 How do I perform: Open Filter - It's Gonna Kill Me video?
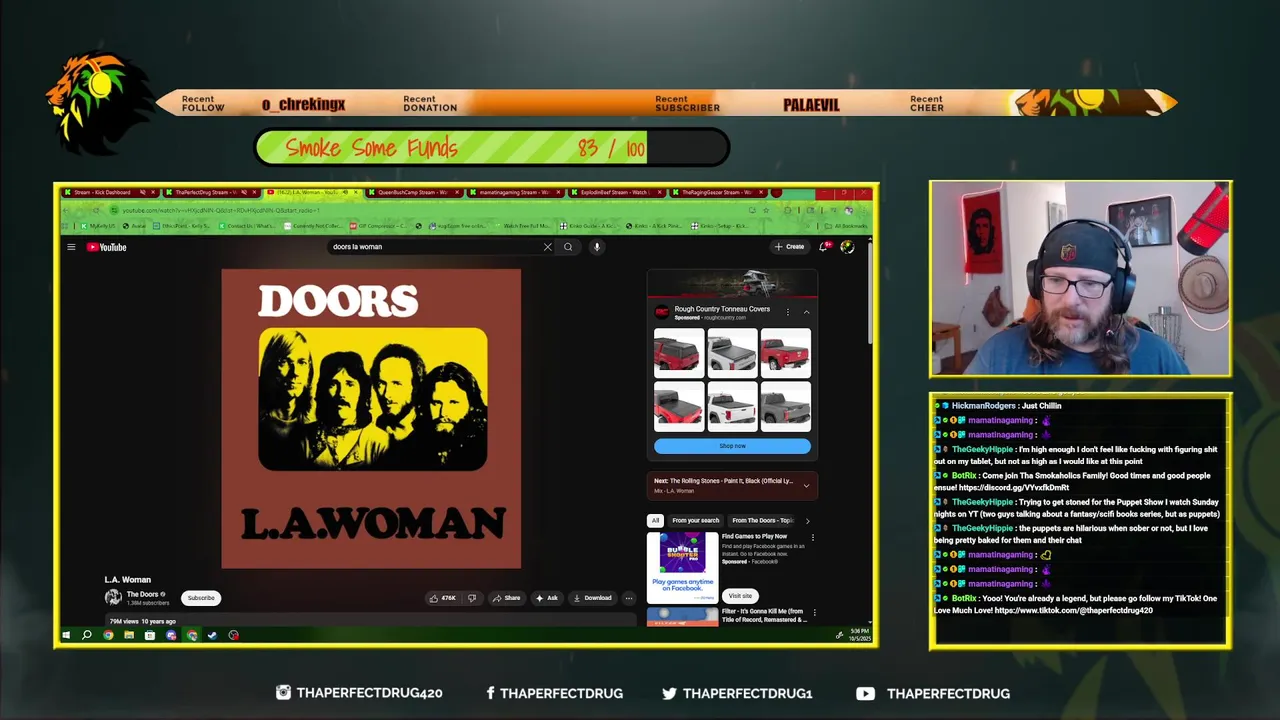point(764,615)
